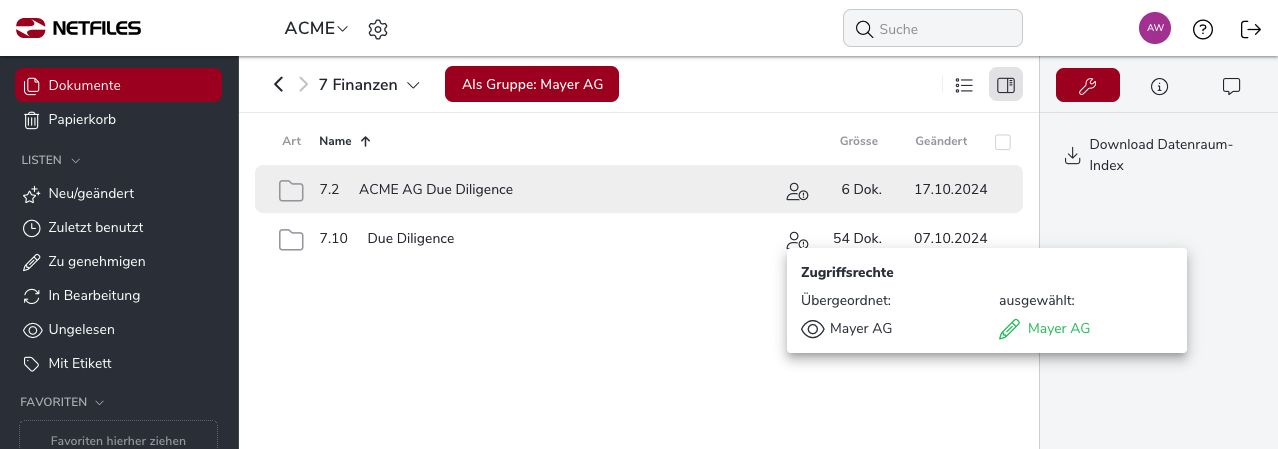This screenshot has width=1278, height=449.
Task: Switch to list view icon
Action: 964,85
